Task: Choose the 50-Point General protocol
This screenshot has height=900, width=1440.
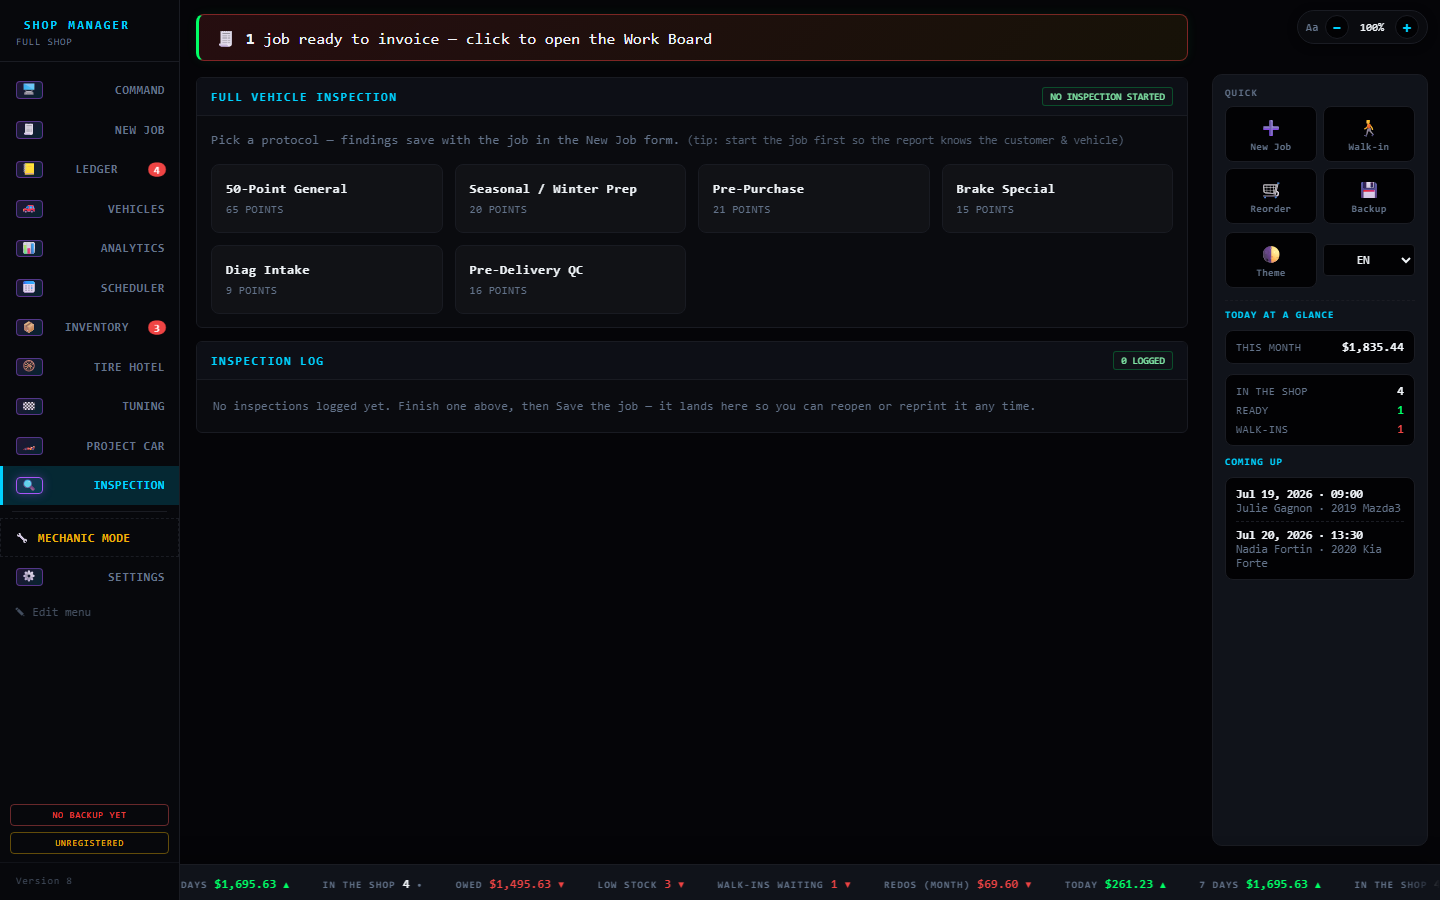Action: (327, 199)
